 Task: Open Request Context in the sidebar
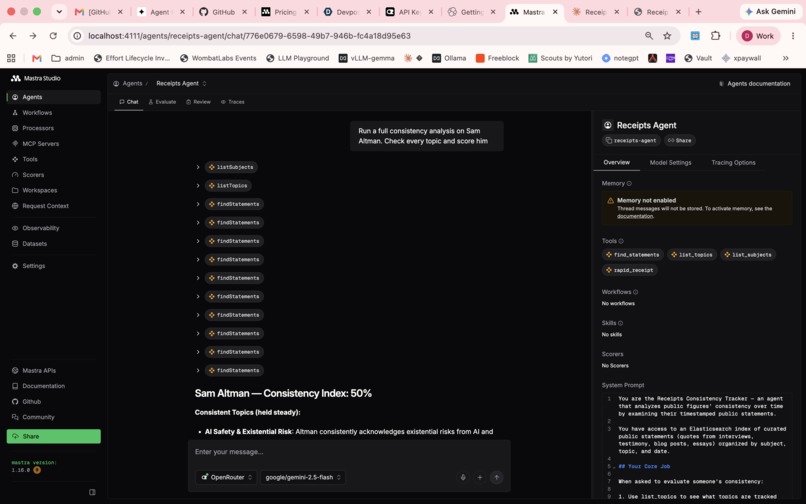pos(53,206)
